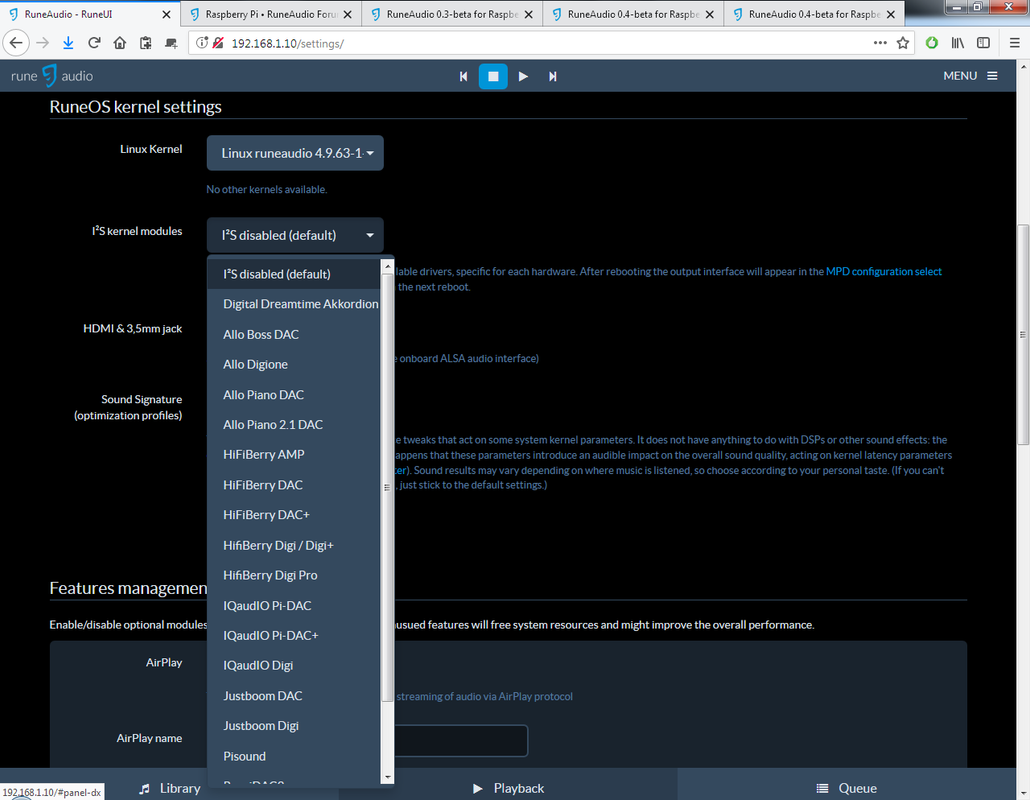Reload the page with refresh icon
The image size is (1030, 800).
[x=94, y=43]
